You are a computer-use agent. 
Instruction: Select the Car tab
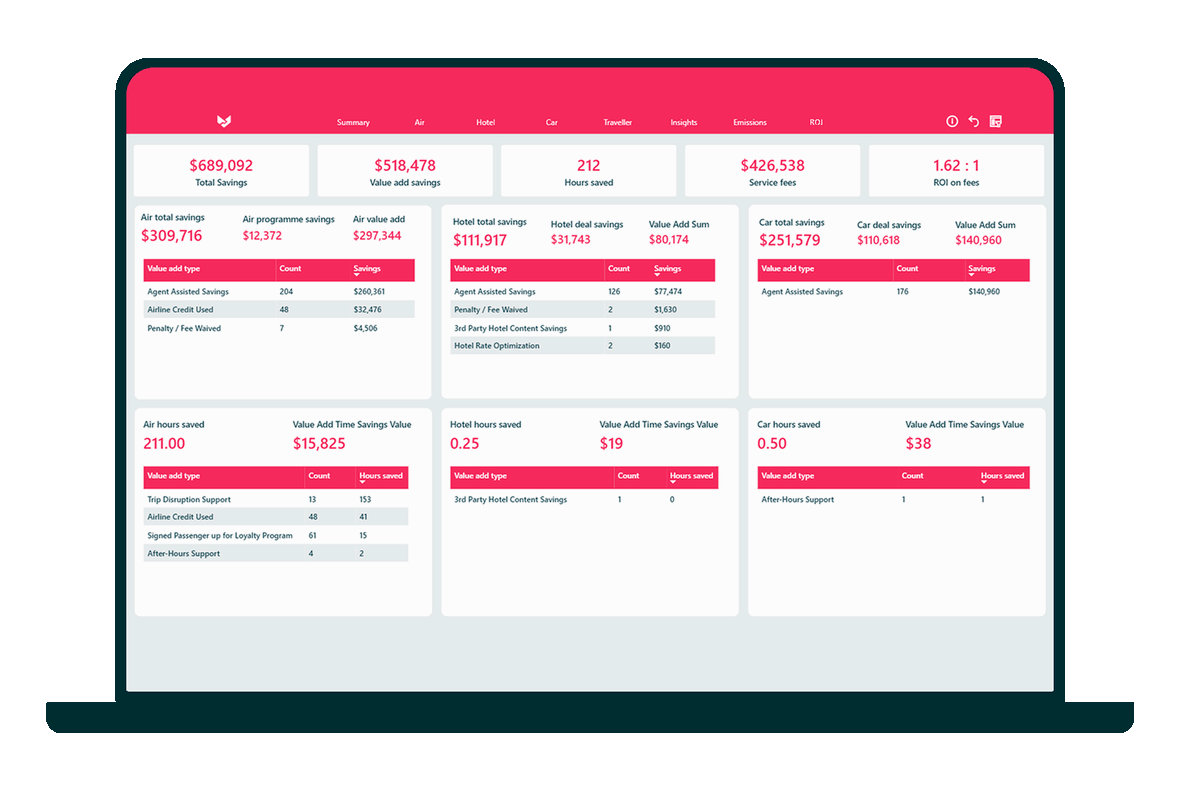point(552,123)
